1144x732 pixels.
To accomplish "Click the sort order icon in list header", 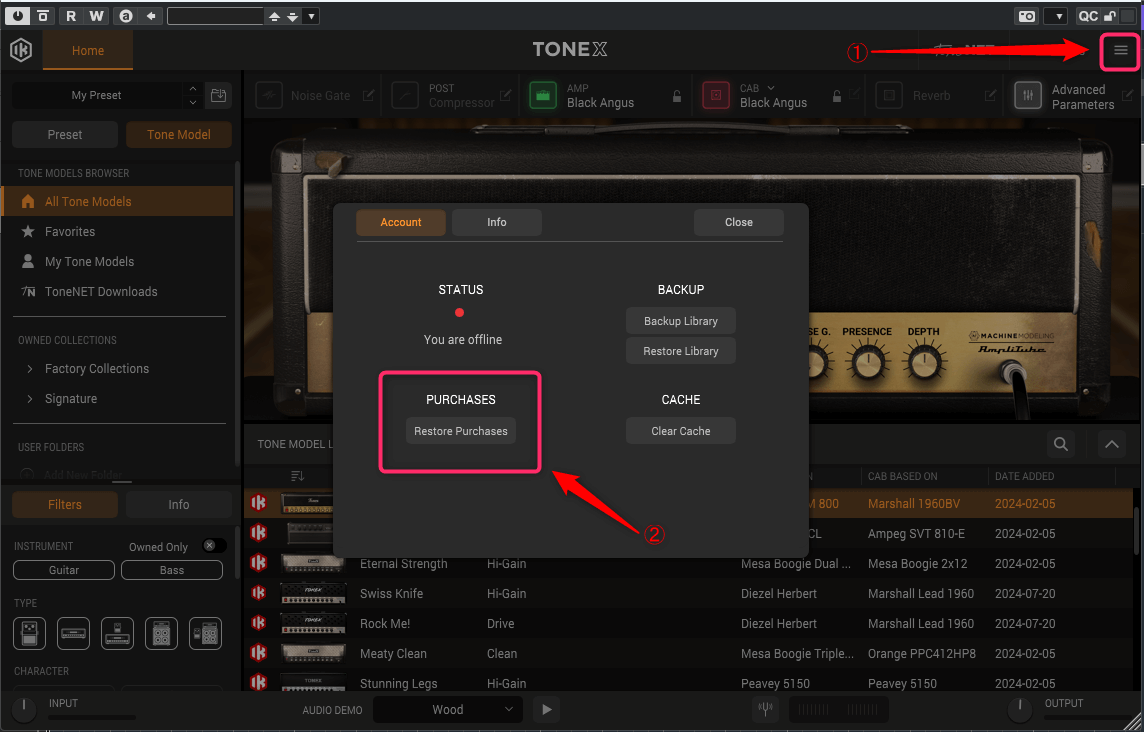I will pyautogui.click(x=297, y=476).
